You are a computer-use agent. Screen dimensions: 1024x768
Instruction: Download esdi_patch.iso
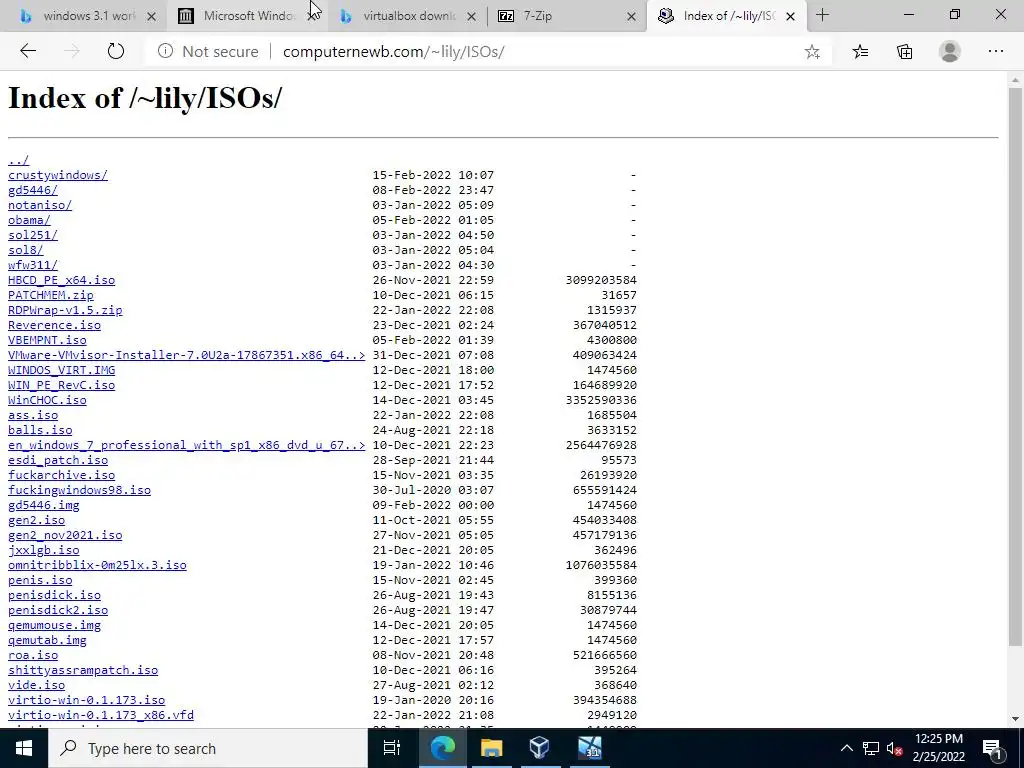[57, 460]
